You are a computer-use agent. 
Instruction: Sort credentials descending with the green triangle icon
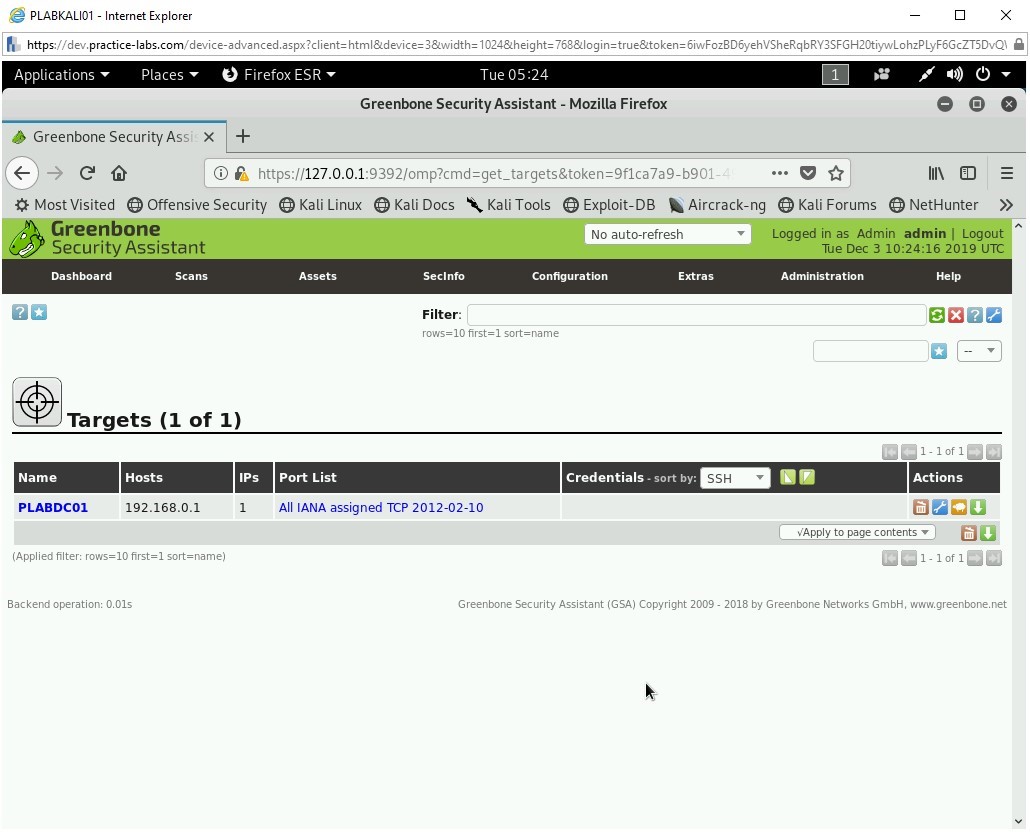pos(807,477)
